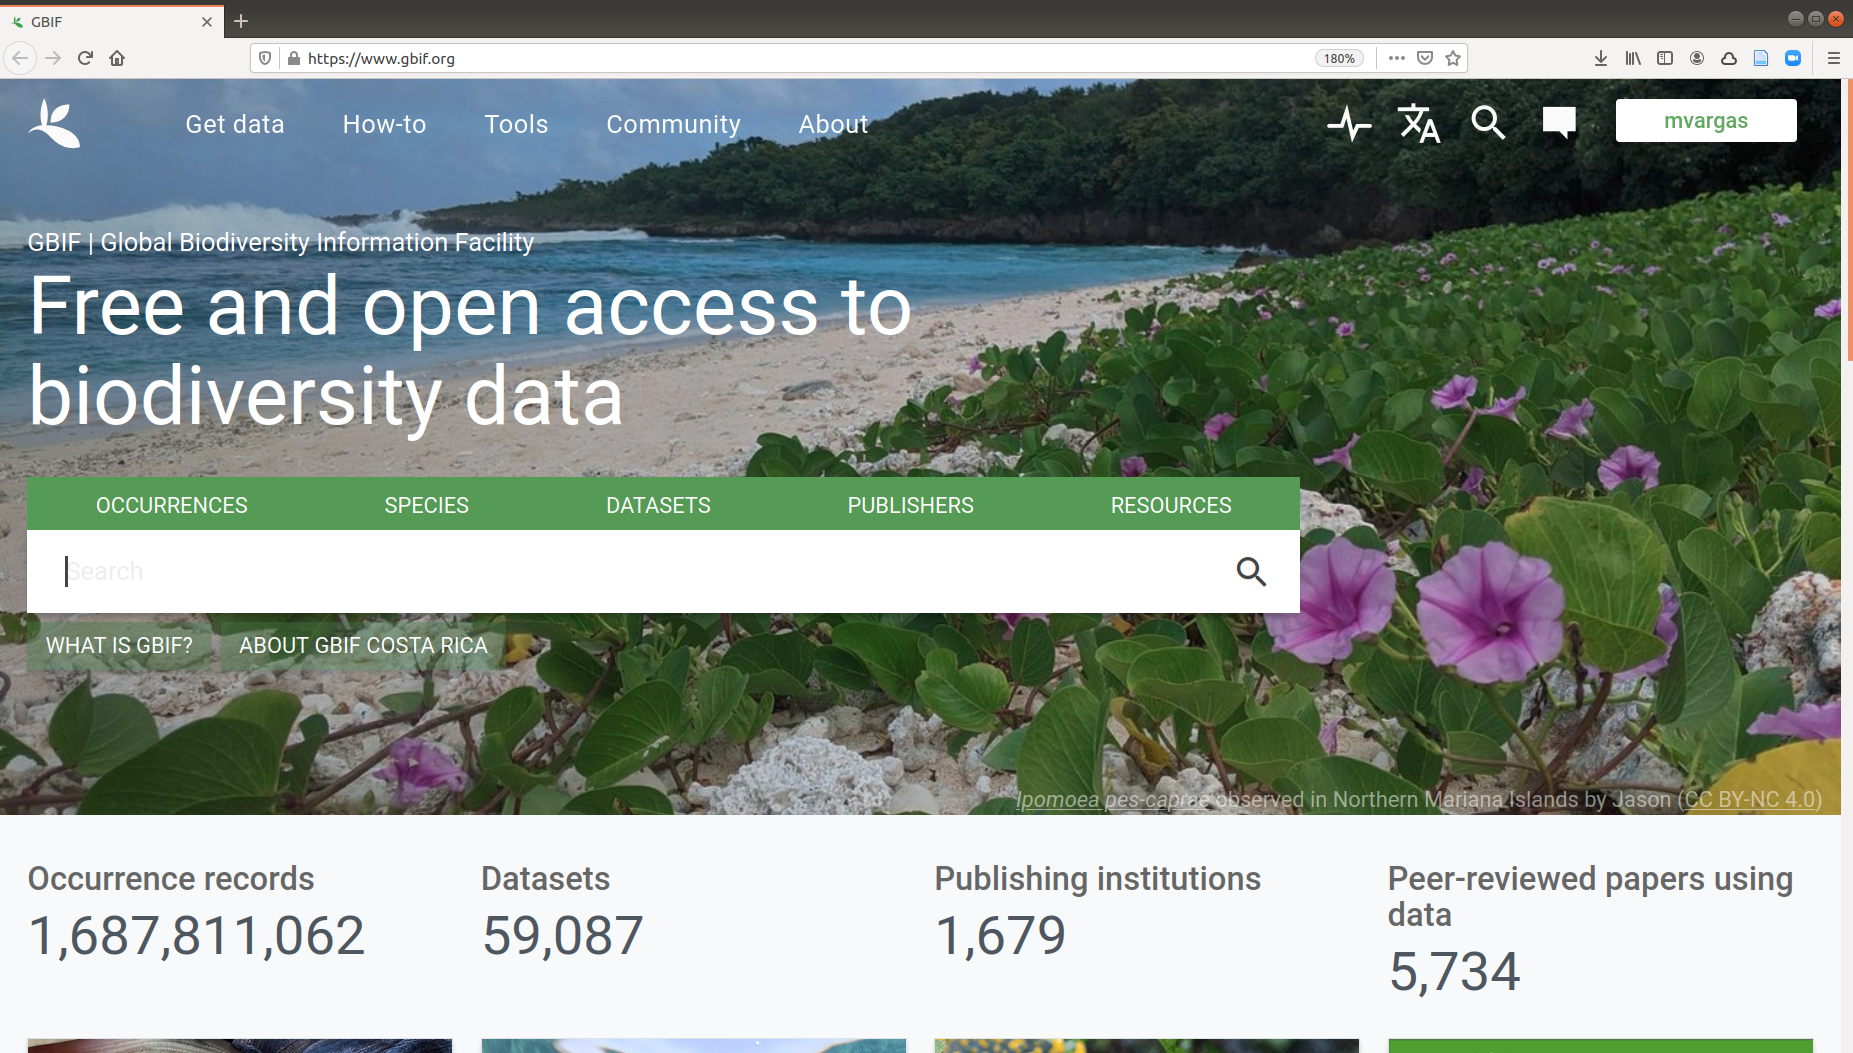This screenshot has height=1053, width=1853.
Task: Select the RESOURCES search tab
Action: [x=1171, y=505]
